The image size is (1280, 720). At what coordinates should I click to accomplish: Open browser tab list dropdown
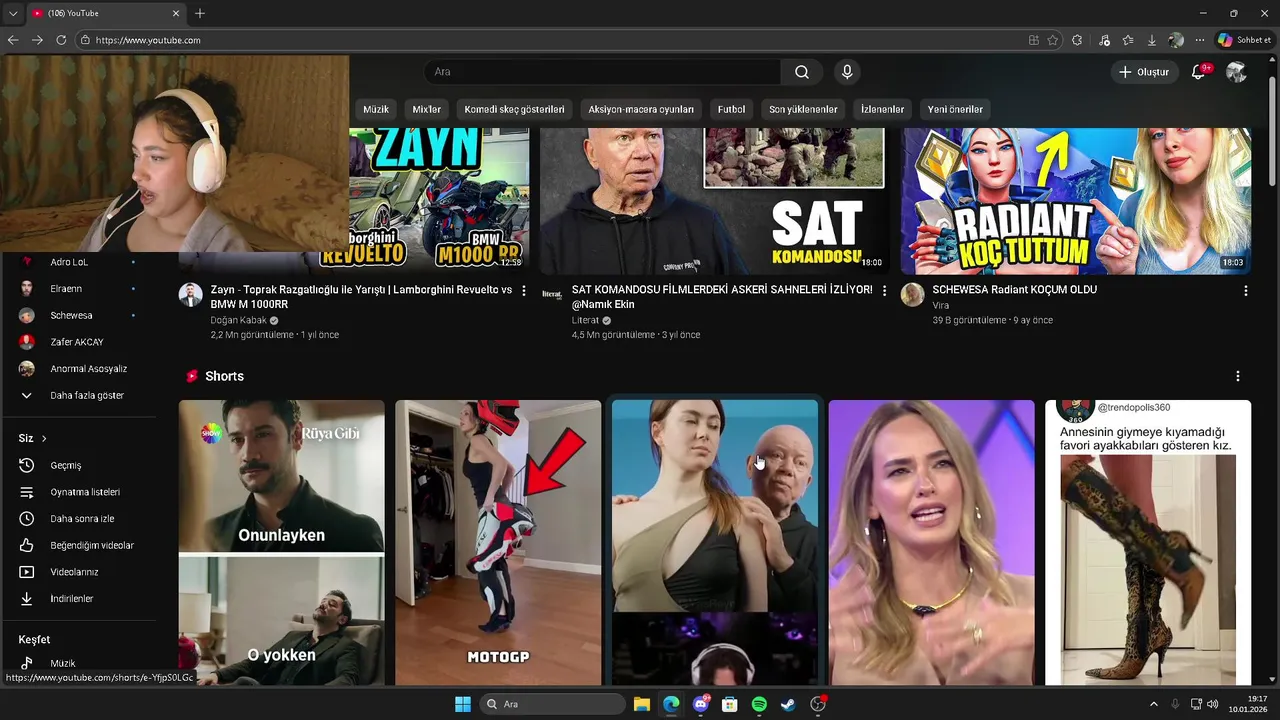pos(13,13)
